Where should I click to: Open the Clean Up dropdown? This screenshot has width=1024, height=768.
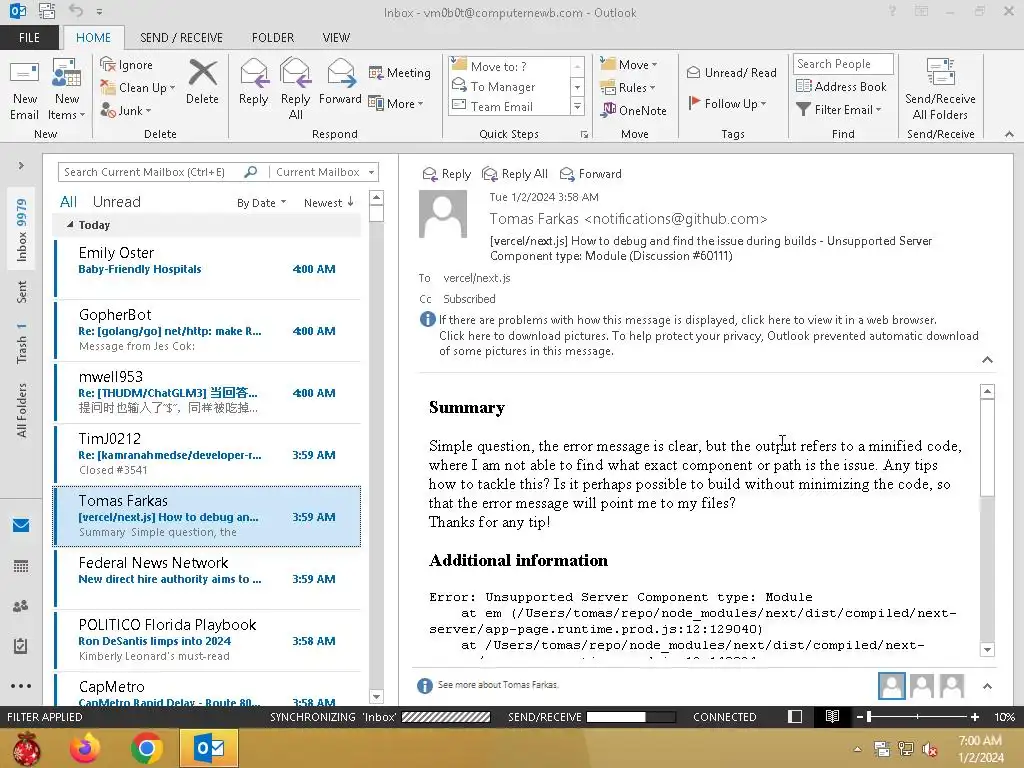pyautogui.click(x=138, y=88)
